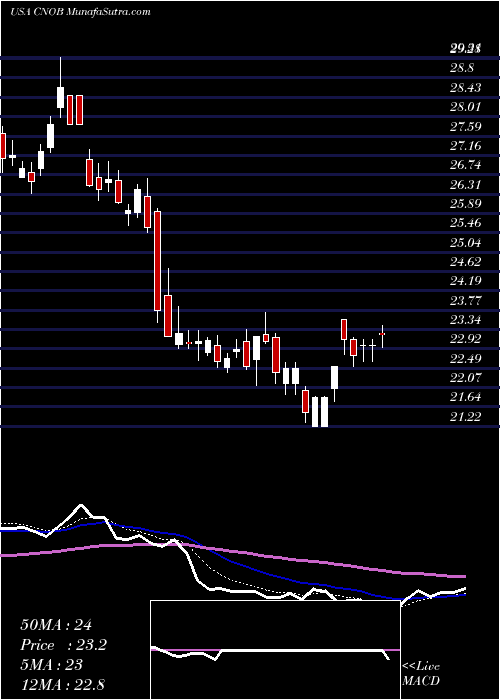Select the 21.64 price label
Image resolution: width=500 pixels, height=700 pixels.
click(x=466, y=397)
